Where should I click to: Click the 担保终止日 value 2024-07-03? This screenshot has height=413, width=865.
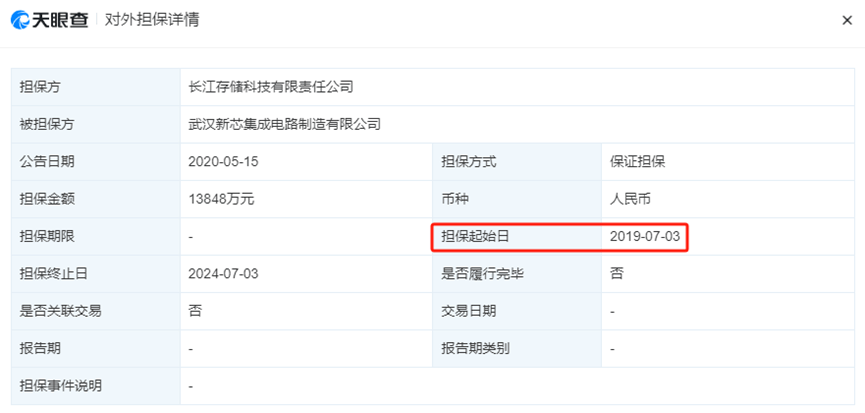point(223,273)
